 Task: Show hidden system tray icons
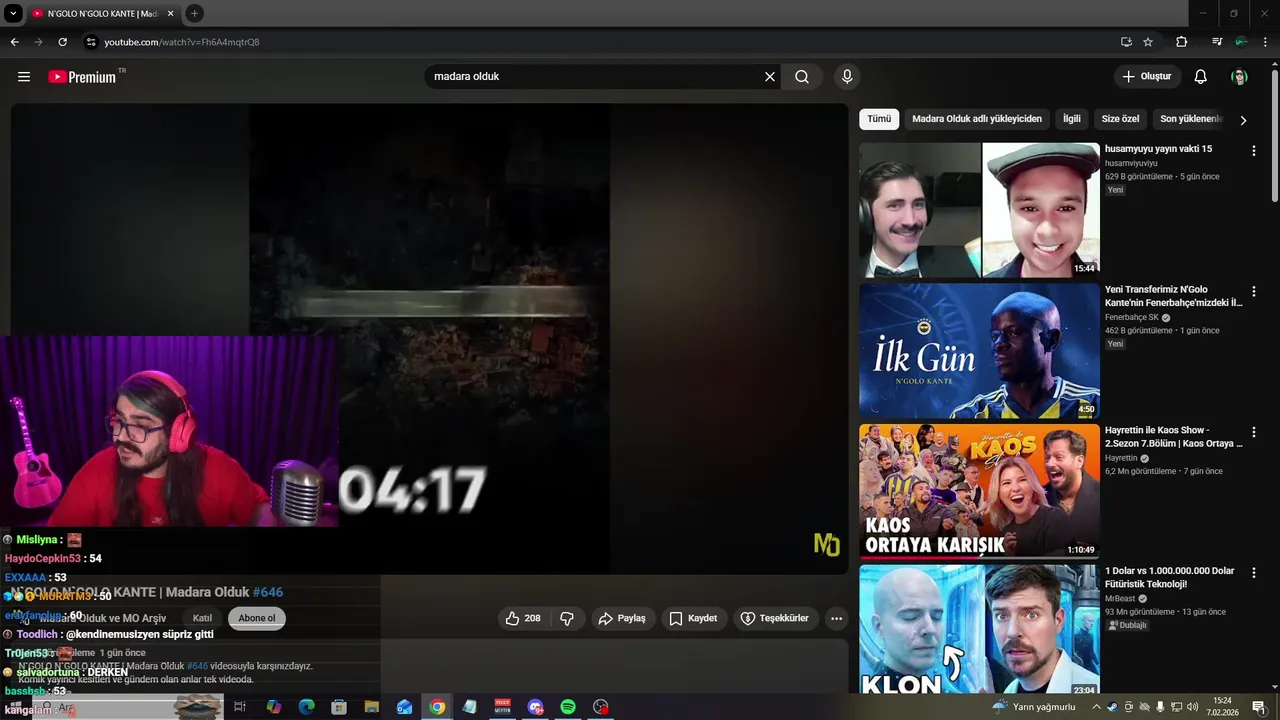[1096, 707]
